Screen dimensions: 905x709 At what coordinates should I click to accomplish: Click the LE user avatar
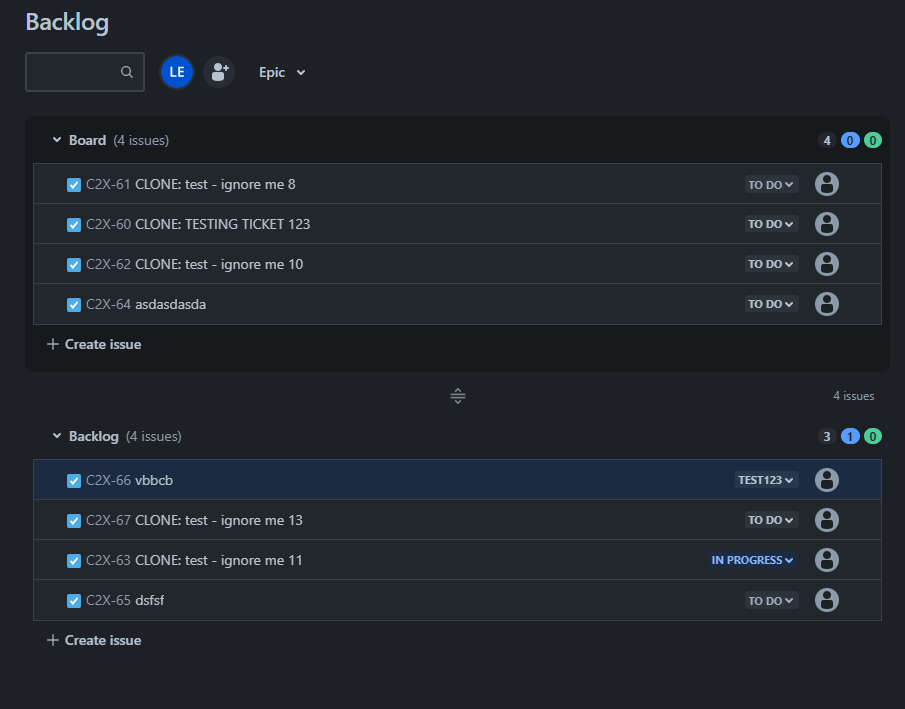click(177, 72)
